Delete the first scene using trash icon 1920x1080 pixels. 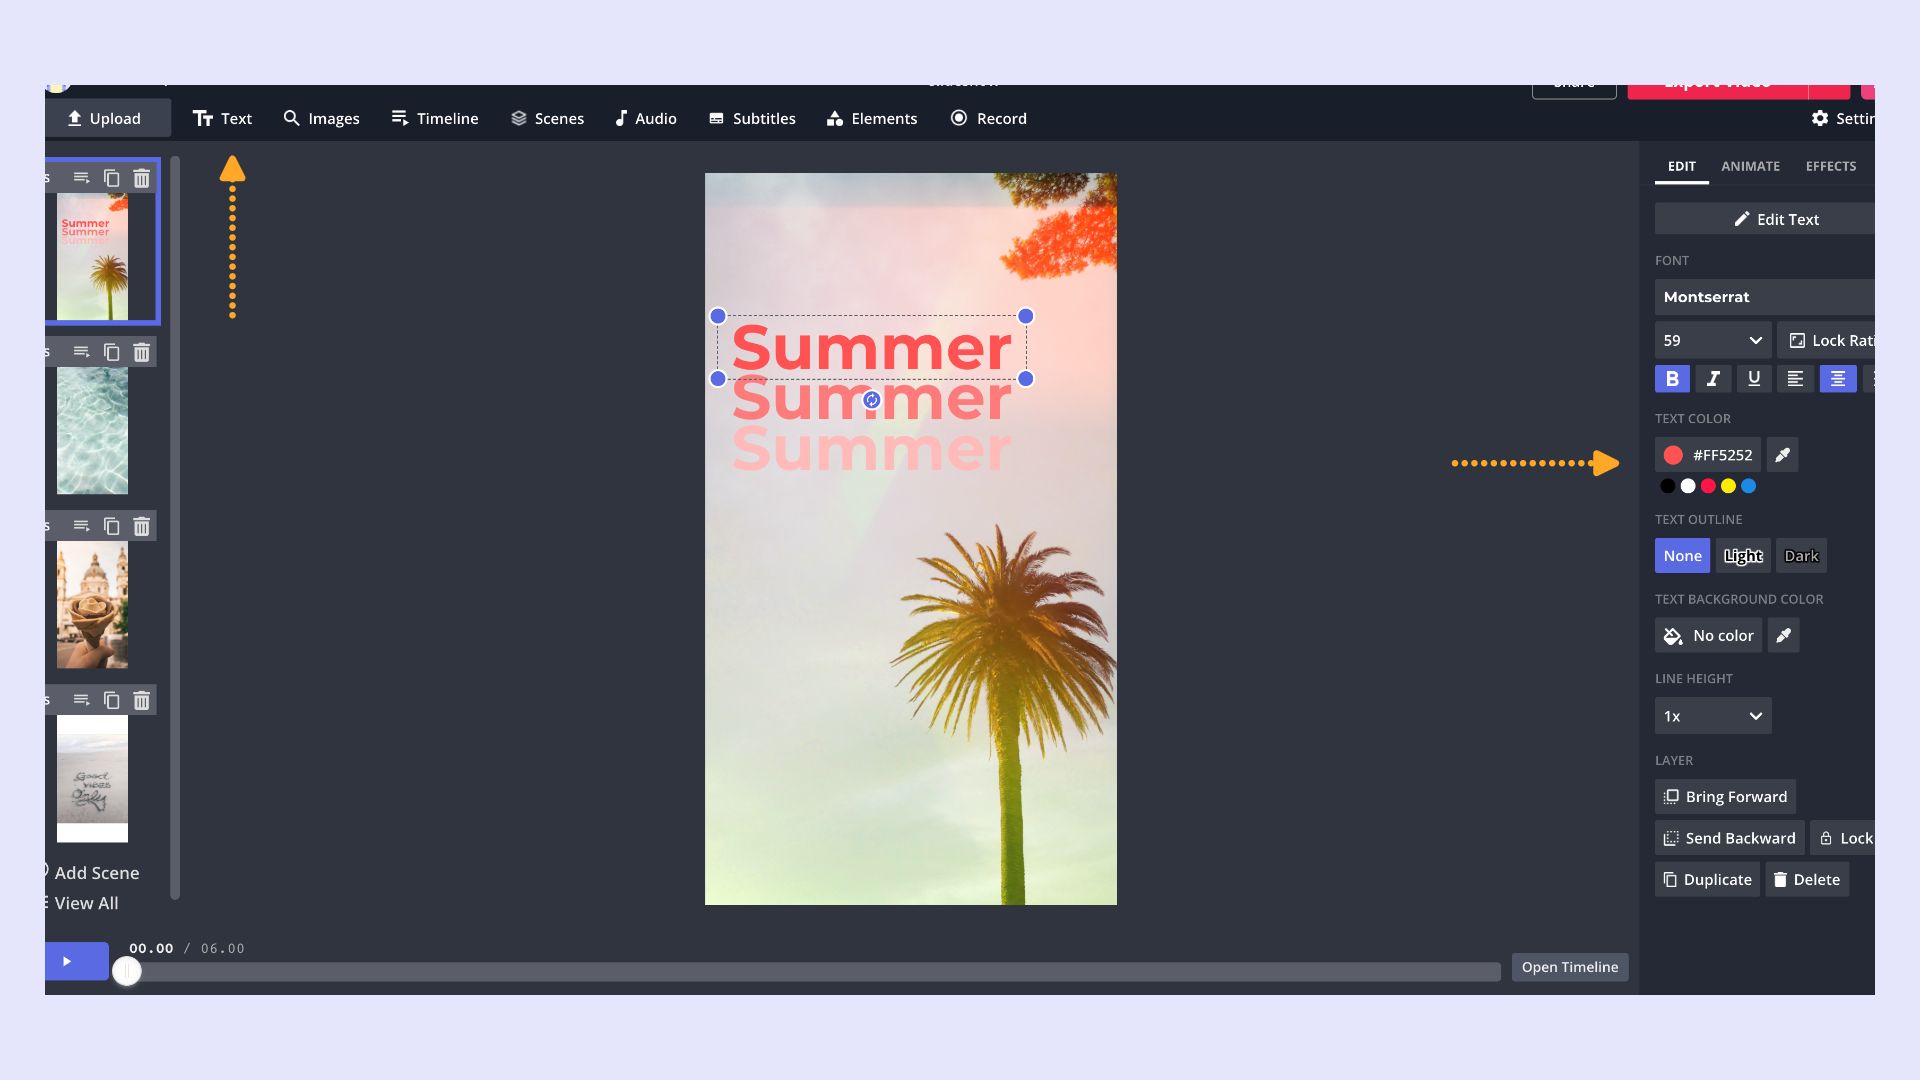pyautogui.click(x=142, y=178)
